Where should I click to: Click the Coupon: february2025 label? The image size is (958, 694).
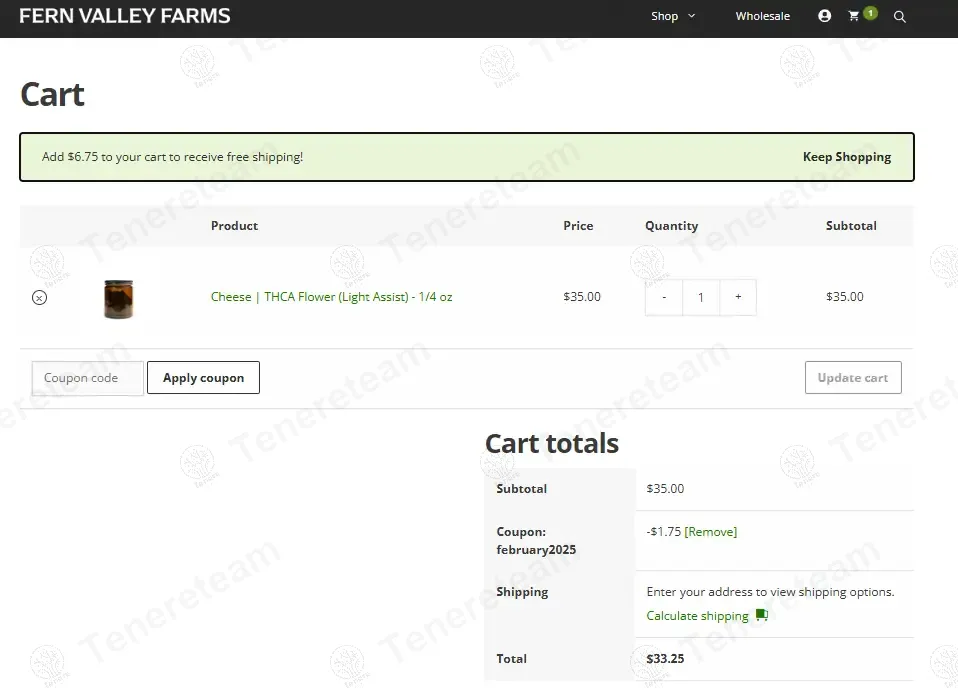536,541
